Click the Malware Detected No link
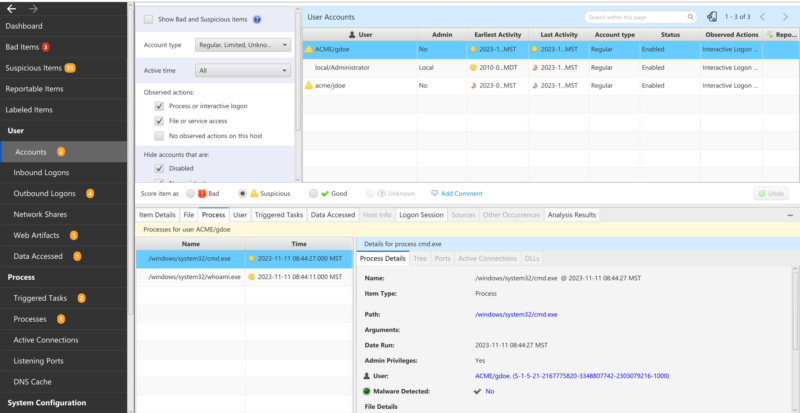 tap(490, 392)
